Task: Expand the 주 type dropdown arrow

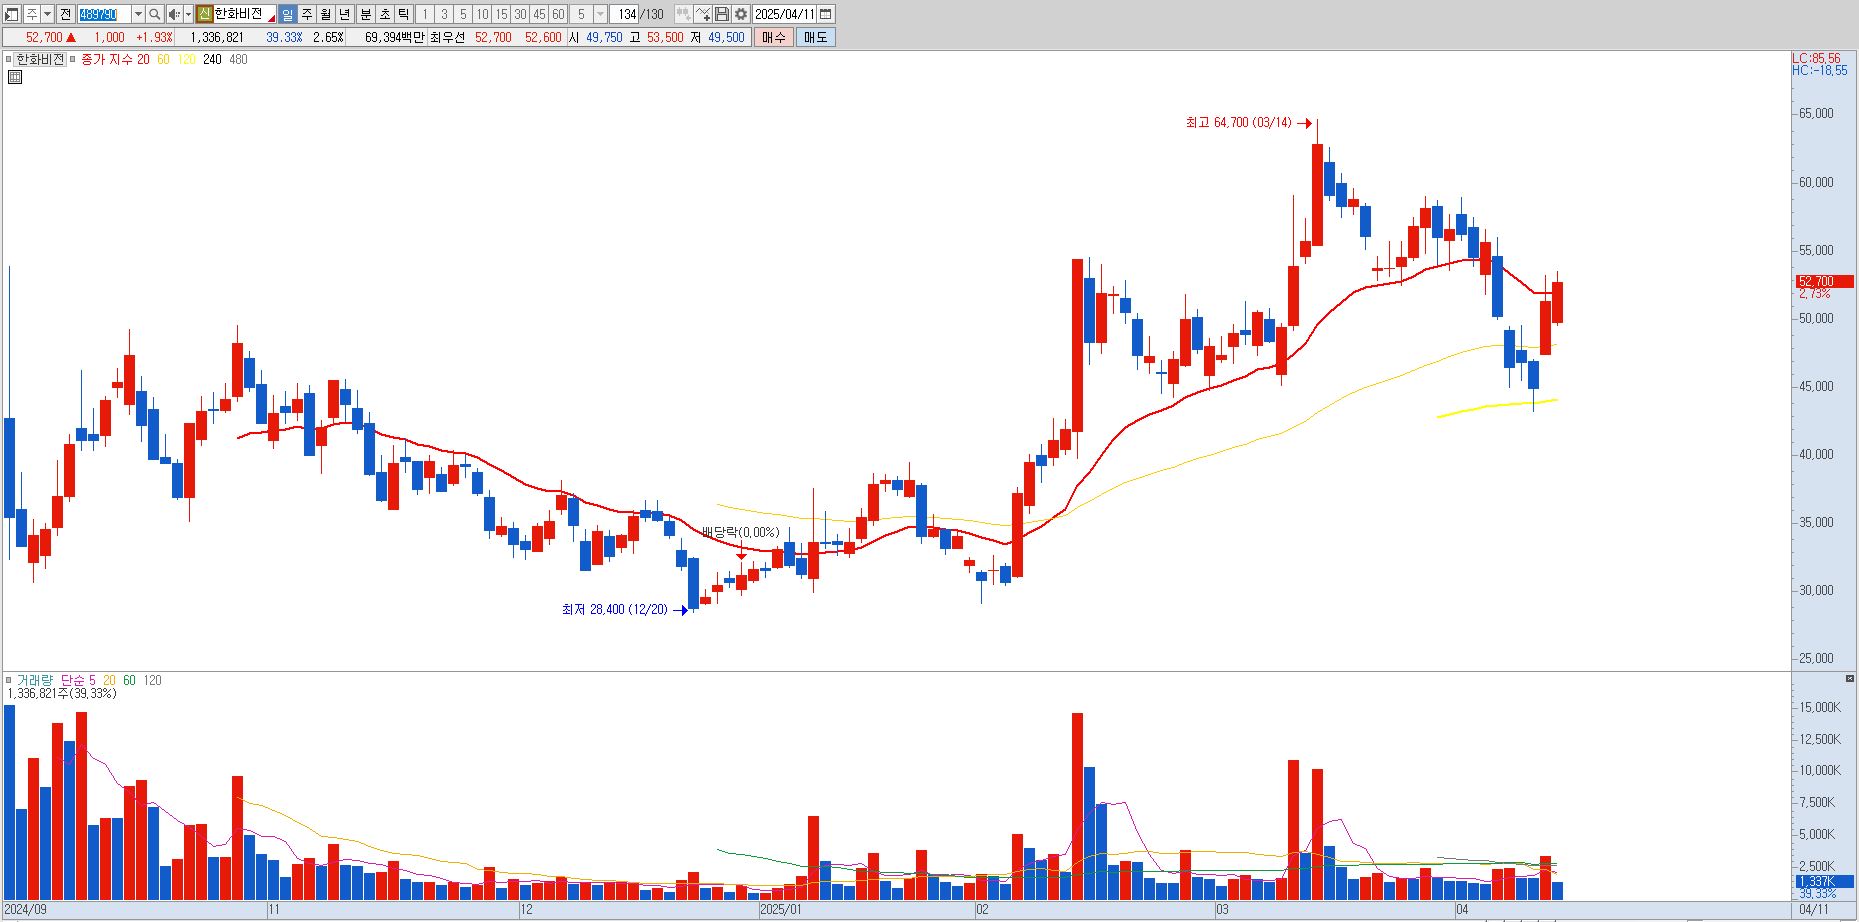Action: 47,14
